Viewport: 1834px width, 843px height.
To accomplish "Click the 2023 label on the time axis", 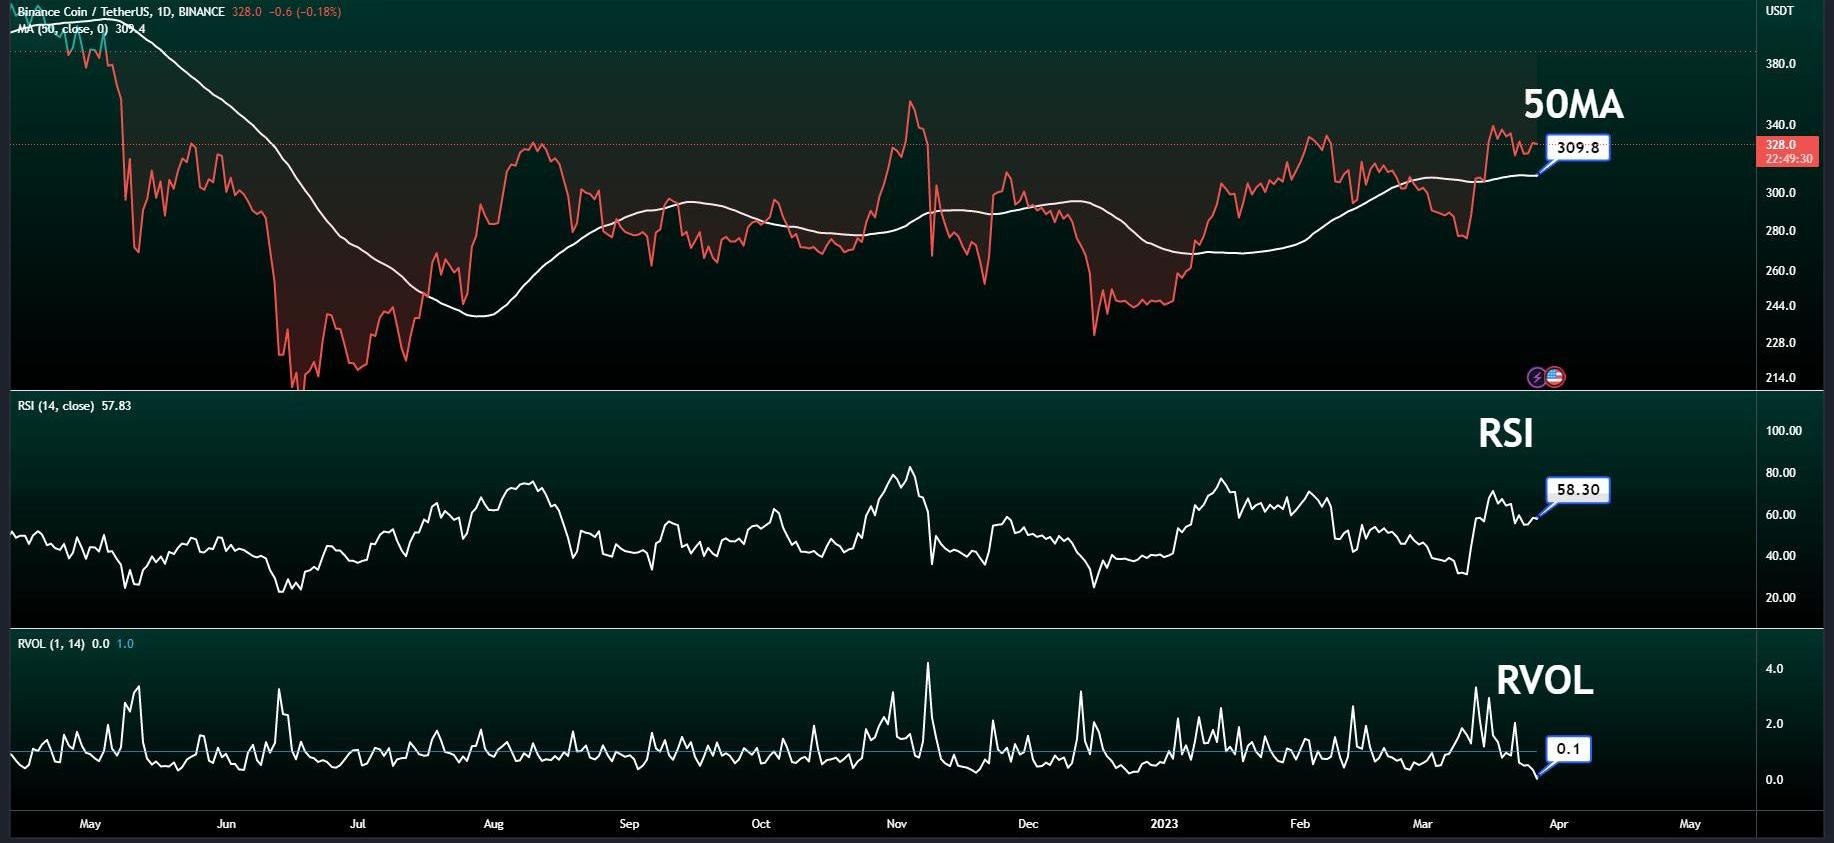I will tap(1164, 824).
